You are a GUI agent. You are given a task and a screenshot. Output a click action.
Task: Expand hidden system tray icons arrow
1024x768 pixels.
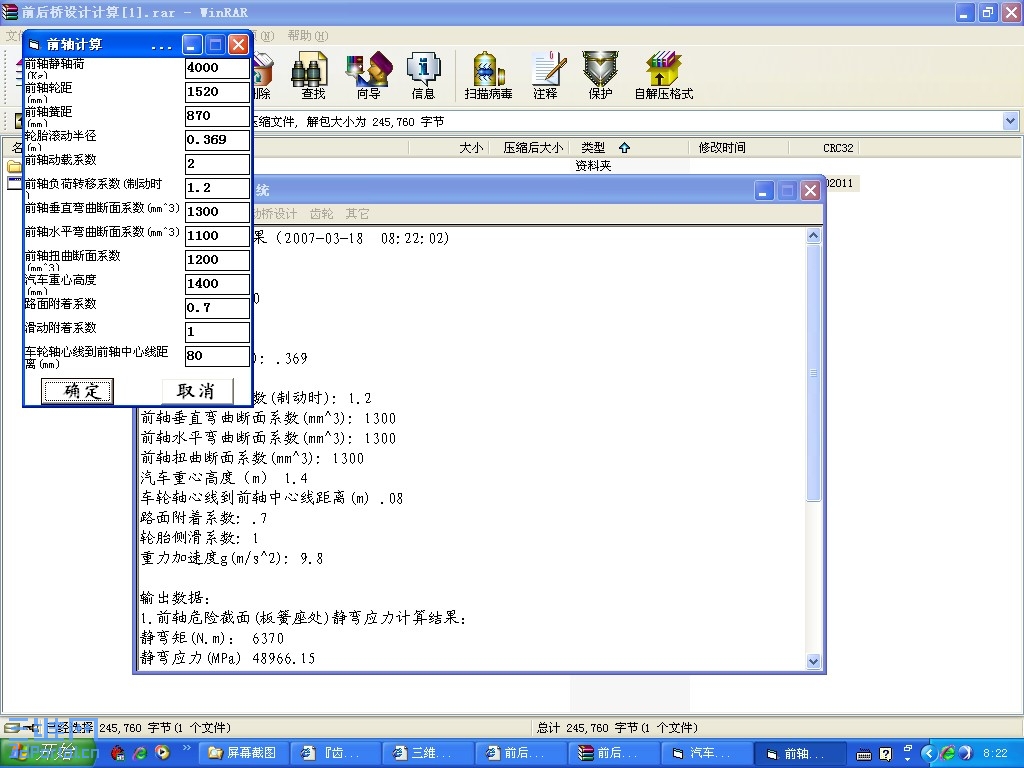pyautogui.click(x=929, y=753)
